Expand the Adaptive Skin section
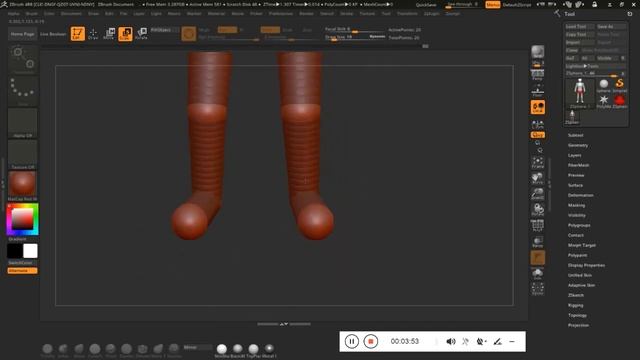The image size is (640, 360). click(x=581, y=285)
